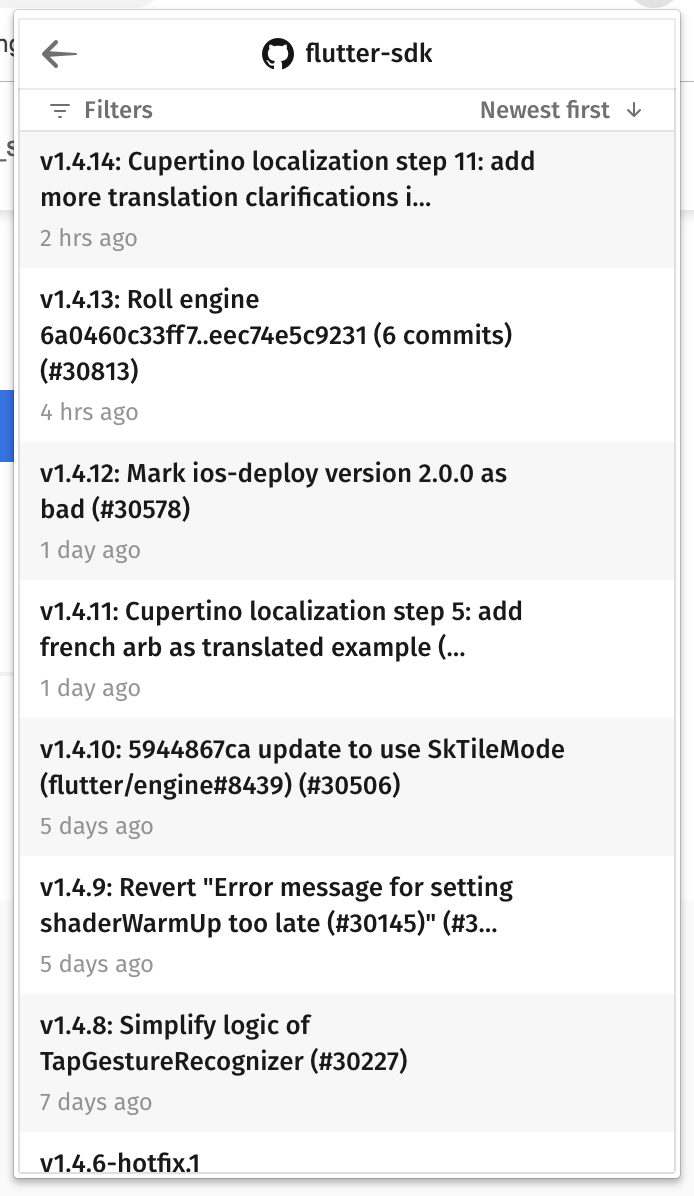
Task: Click the '2 hrs ago' timestamp
Action: coord(88,238)
